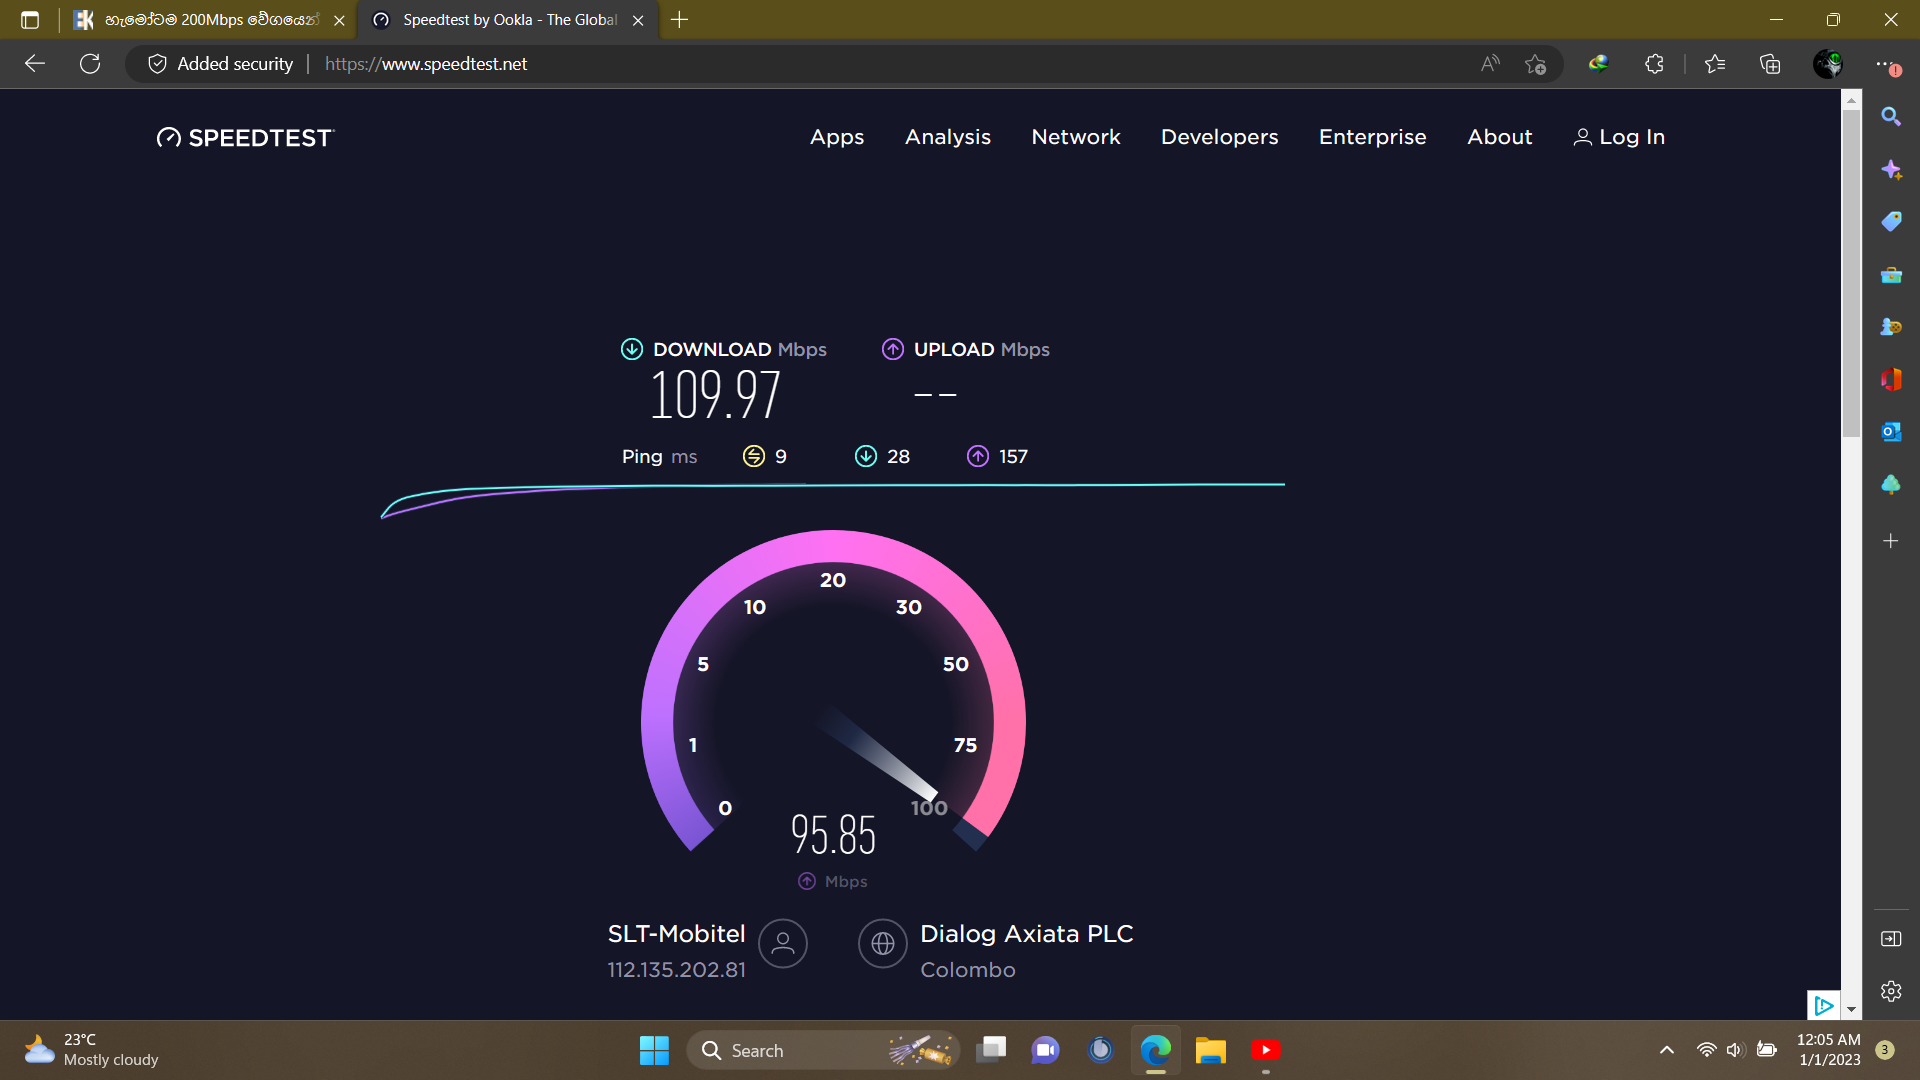The image size is (1920, 1080).
Task: Open sidebar settings gear
Action: click(x=1891, y=991)
